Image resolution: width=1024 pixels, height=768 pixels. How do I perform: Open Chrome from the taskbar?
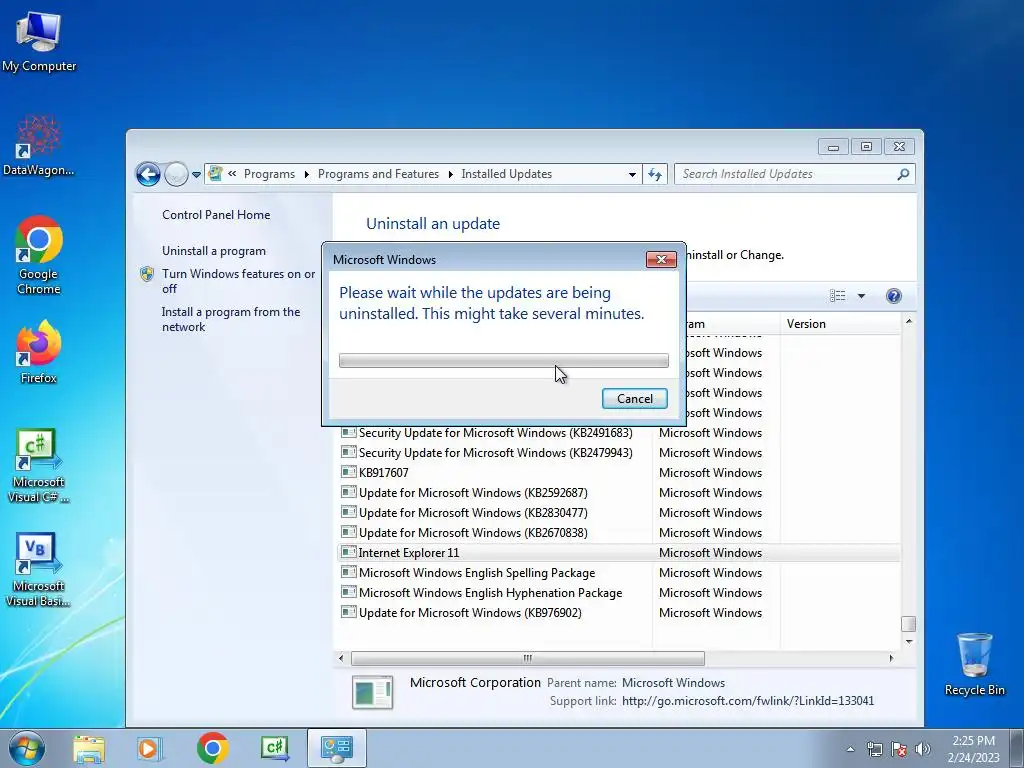[212, 748]
